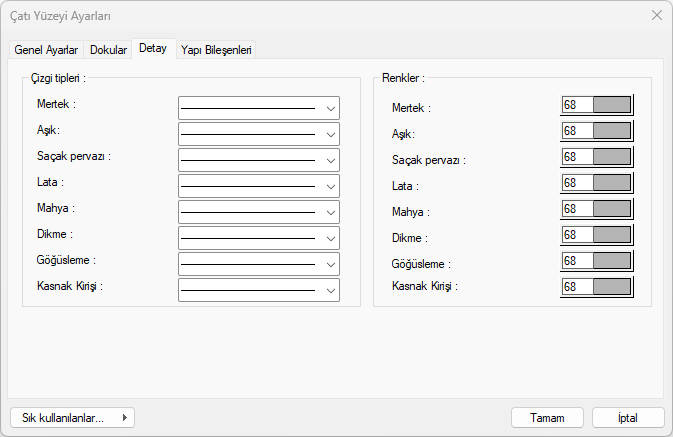673x437 pixels.
Task: Select the Yapı Bileşenleri tab
Action: click(x=217, y=49)
